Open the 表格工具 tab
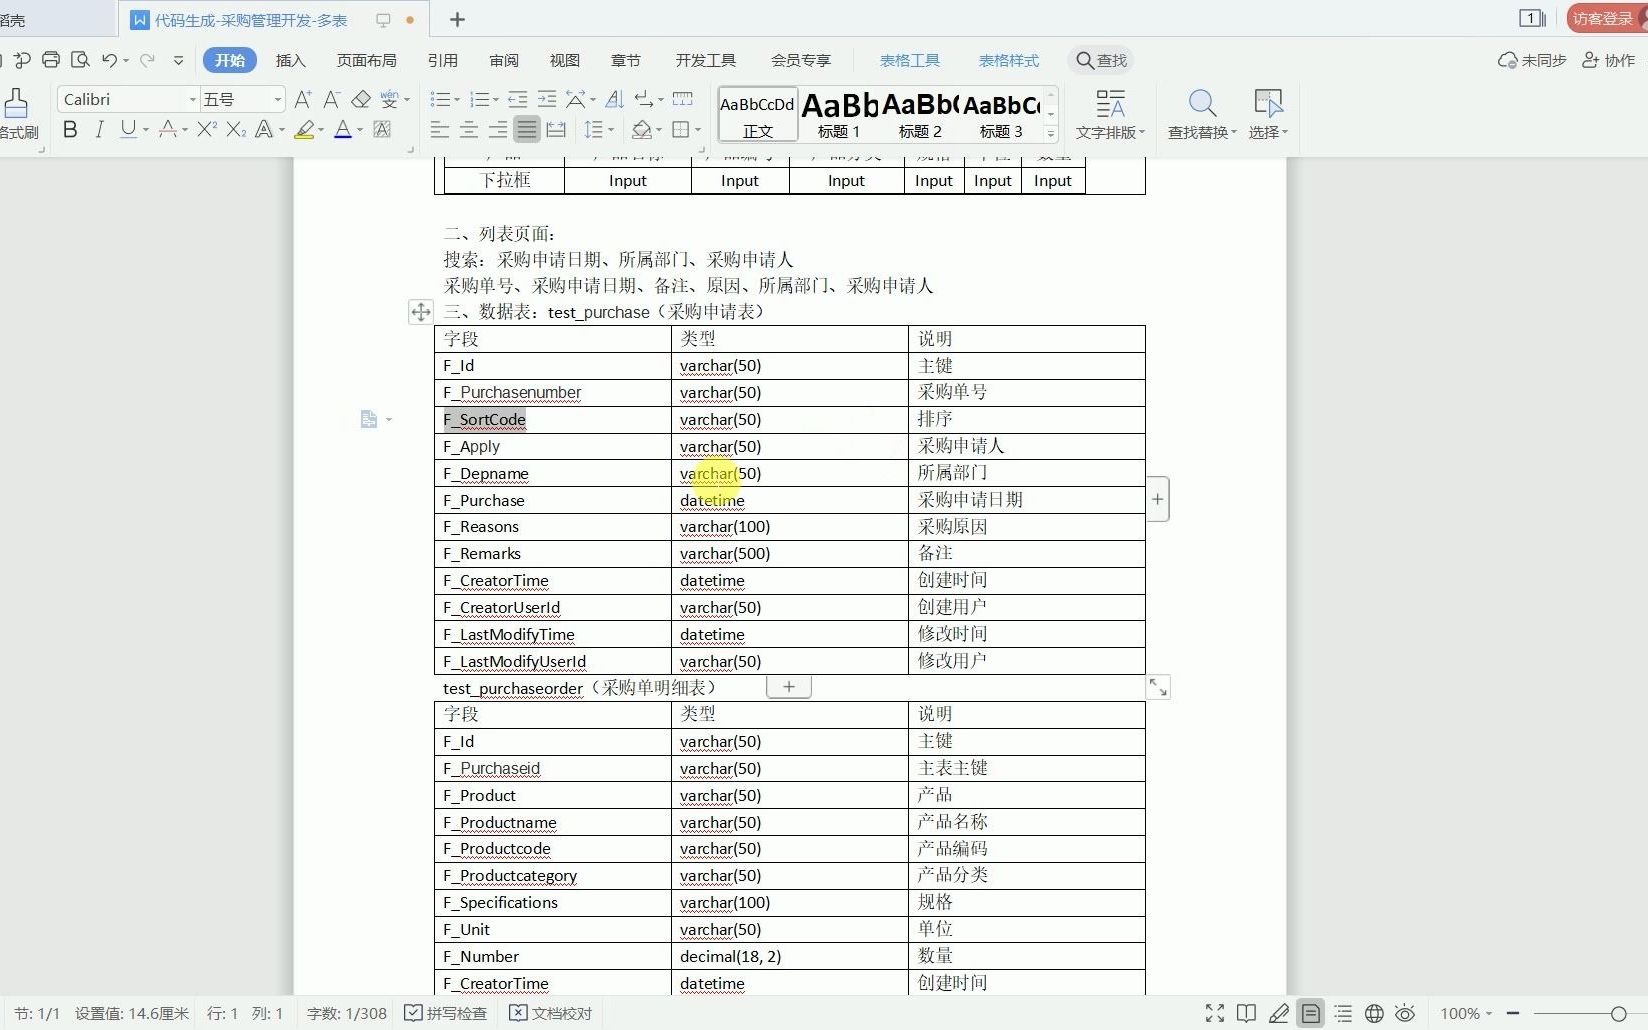The width and height of the screenshot is (1648, 1030). (910, 60)
